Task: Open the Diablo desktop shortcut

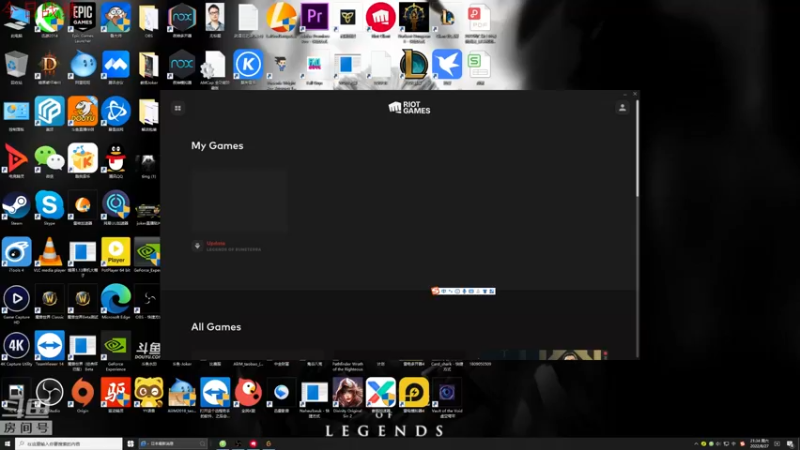Action: coord(49,65)
